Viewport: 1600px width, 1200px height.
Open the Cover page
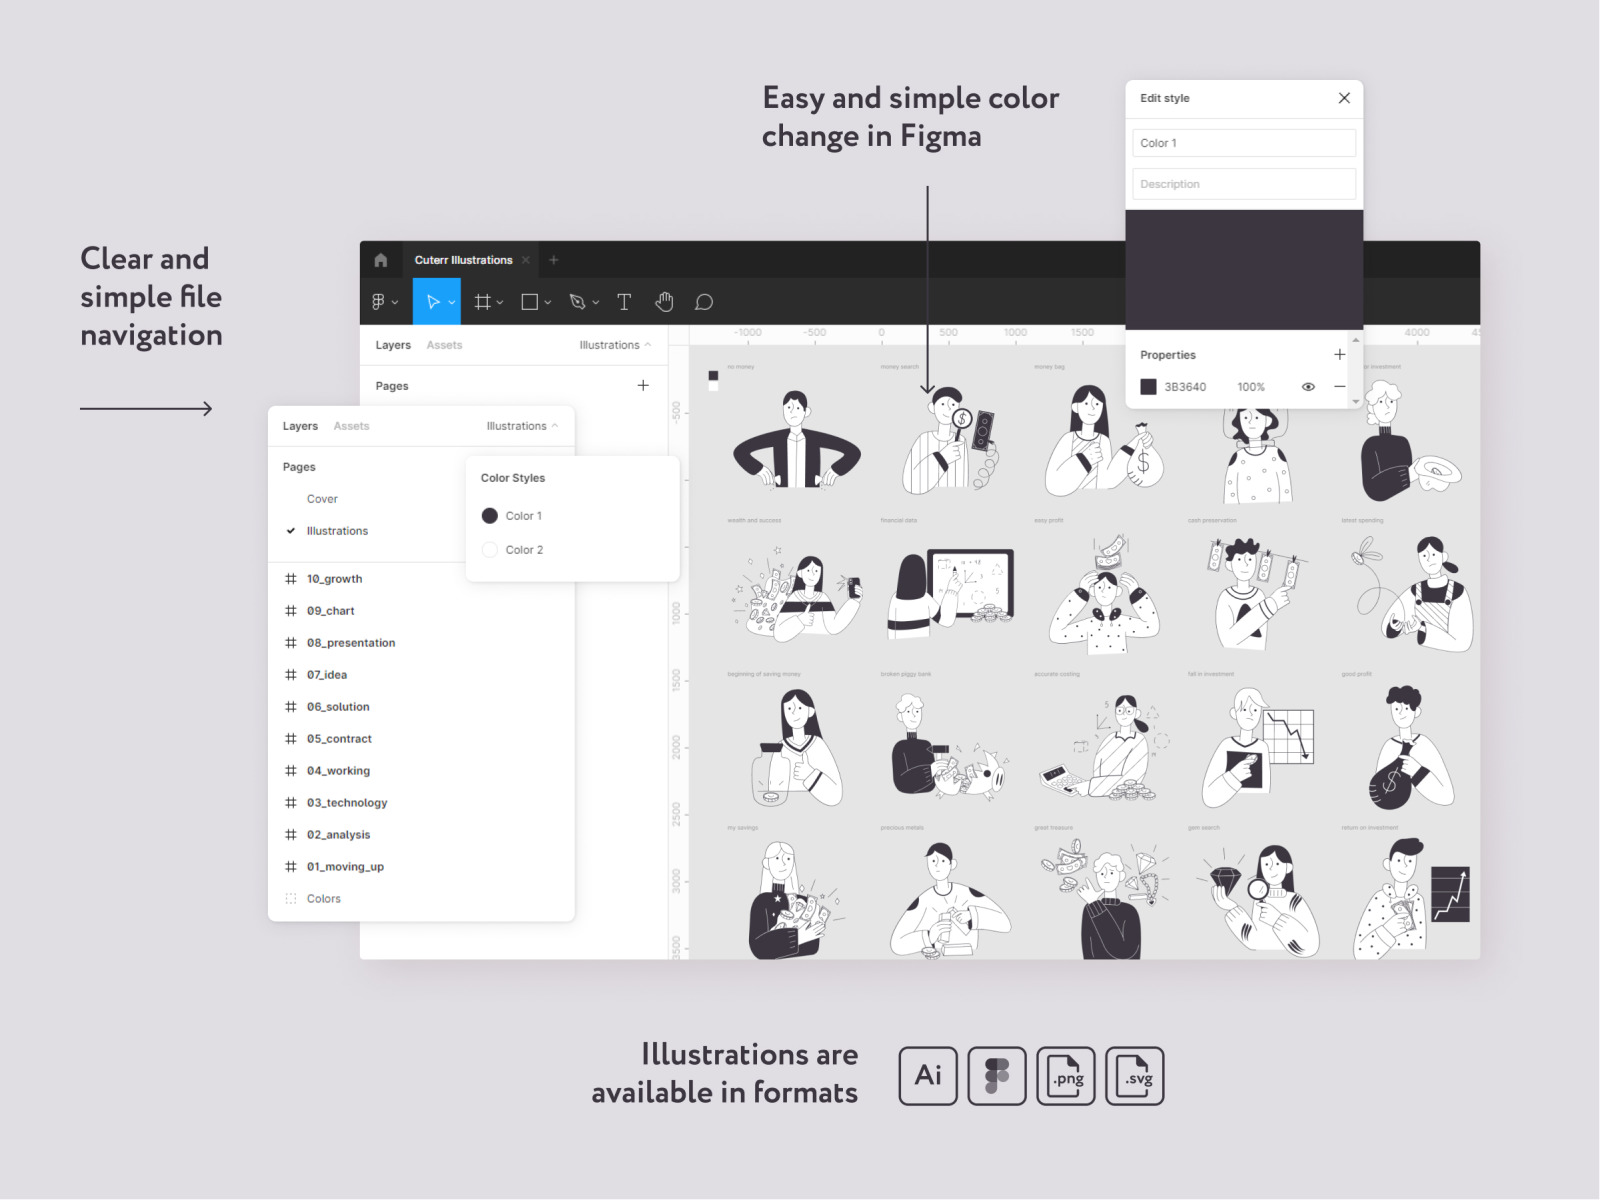pos(322,499)
